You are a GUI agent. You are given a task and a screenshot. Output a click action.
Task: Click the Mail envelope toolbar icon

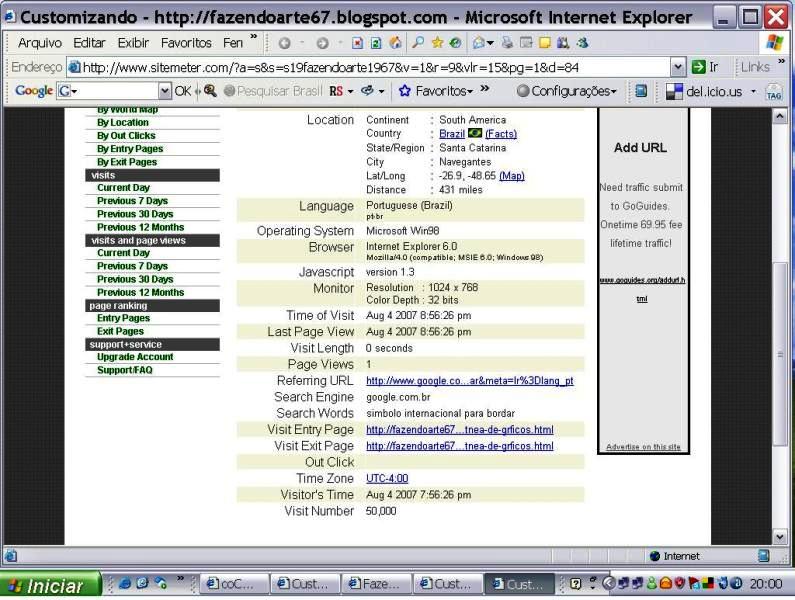[478, 43]
